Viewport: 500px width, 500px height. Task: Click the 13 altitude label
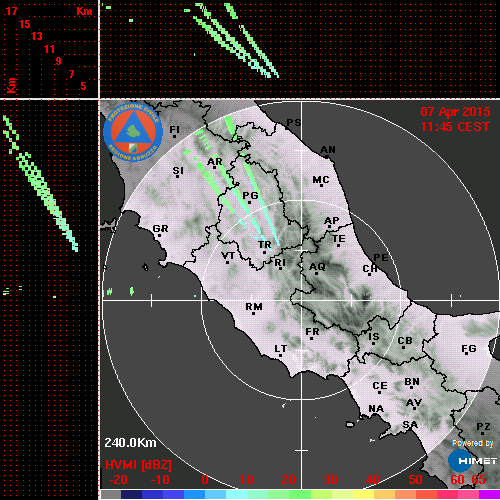point(37,36)
